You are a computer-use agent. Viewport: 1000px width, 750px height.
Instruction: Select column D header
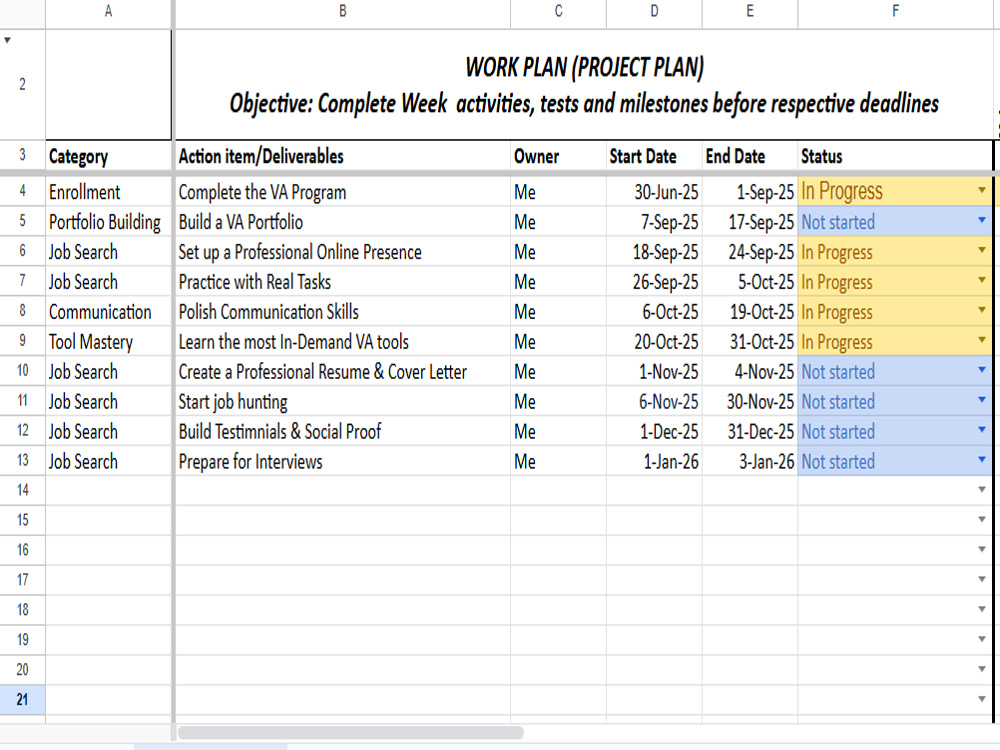point(654,11)
